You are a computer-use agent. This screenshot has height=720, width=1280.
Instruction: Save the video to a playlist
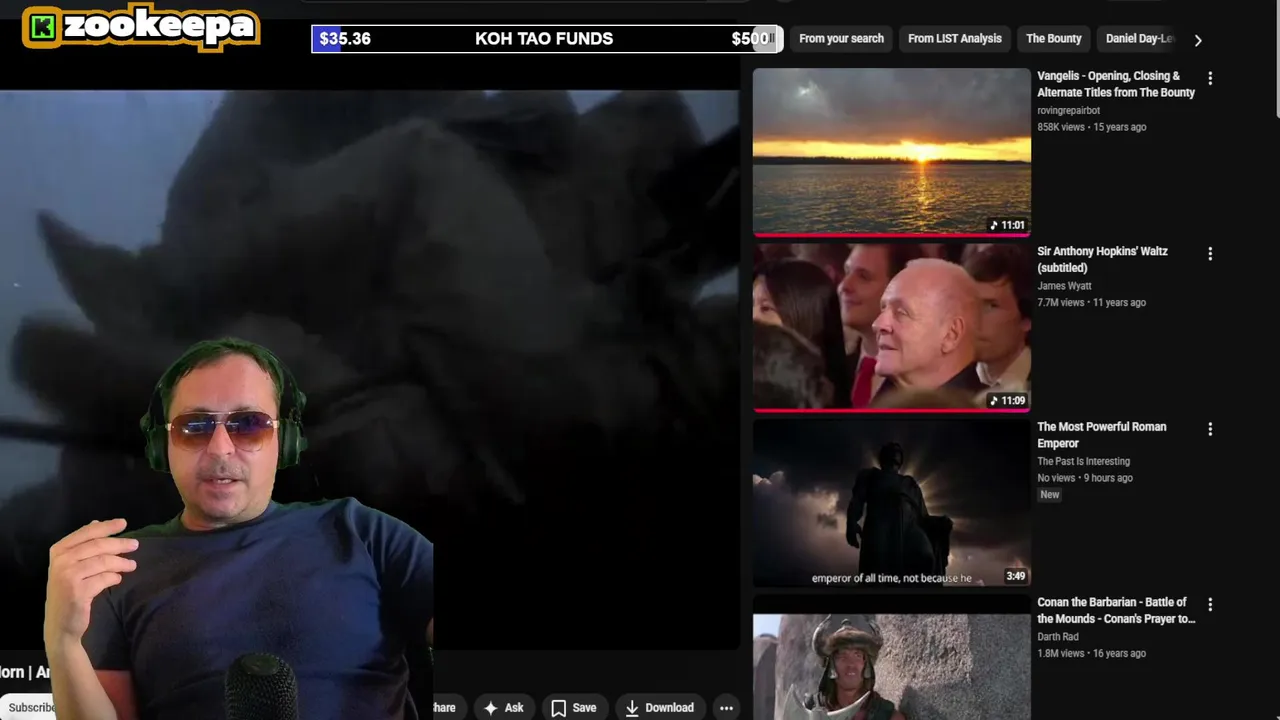click(573, 707)
